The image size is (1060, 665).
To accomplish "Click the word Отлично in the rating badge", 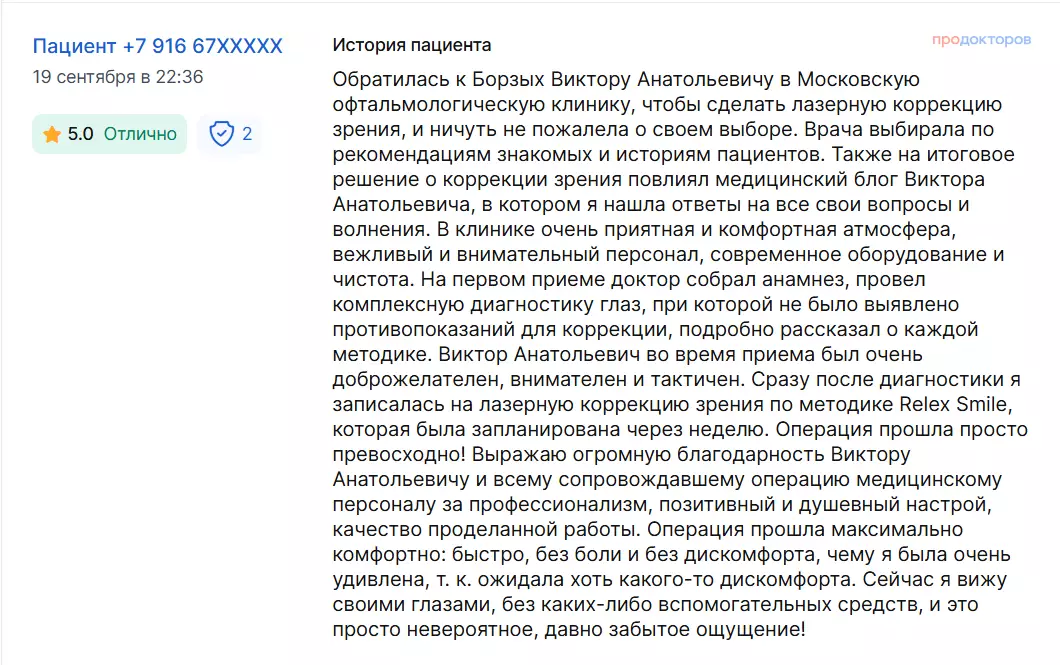I will (140, 134).
